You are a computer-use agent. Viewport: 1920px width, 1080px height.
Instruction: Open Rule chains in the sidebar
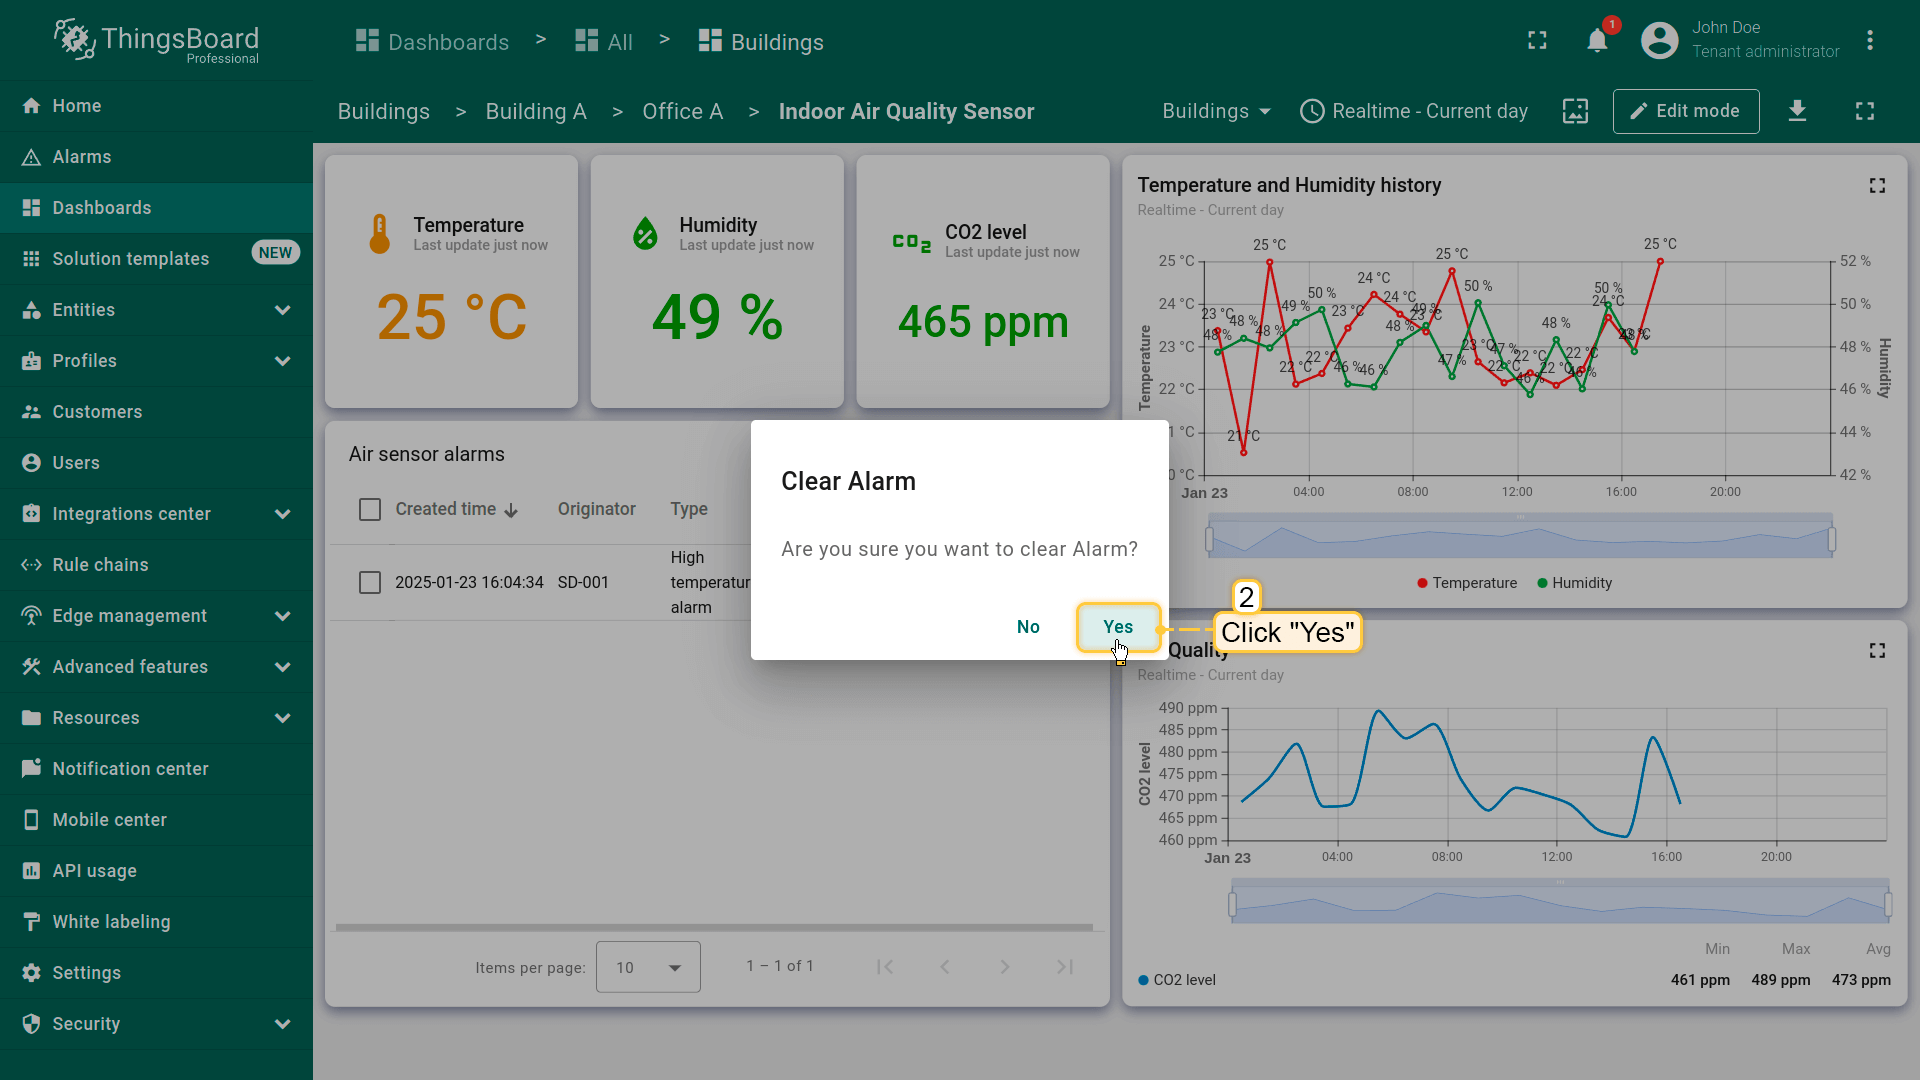[100, 565]
